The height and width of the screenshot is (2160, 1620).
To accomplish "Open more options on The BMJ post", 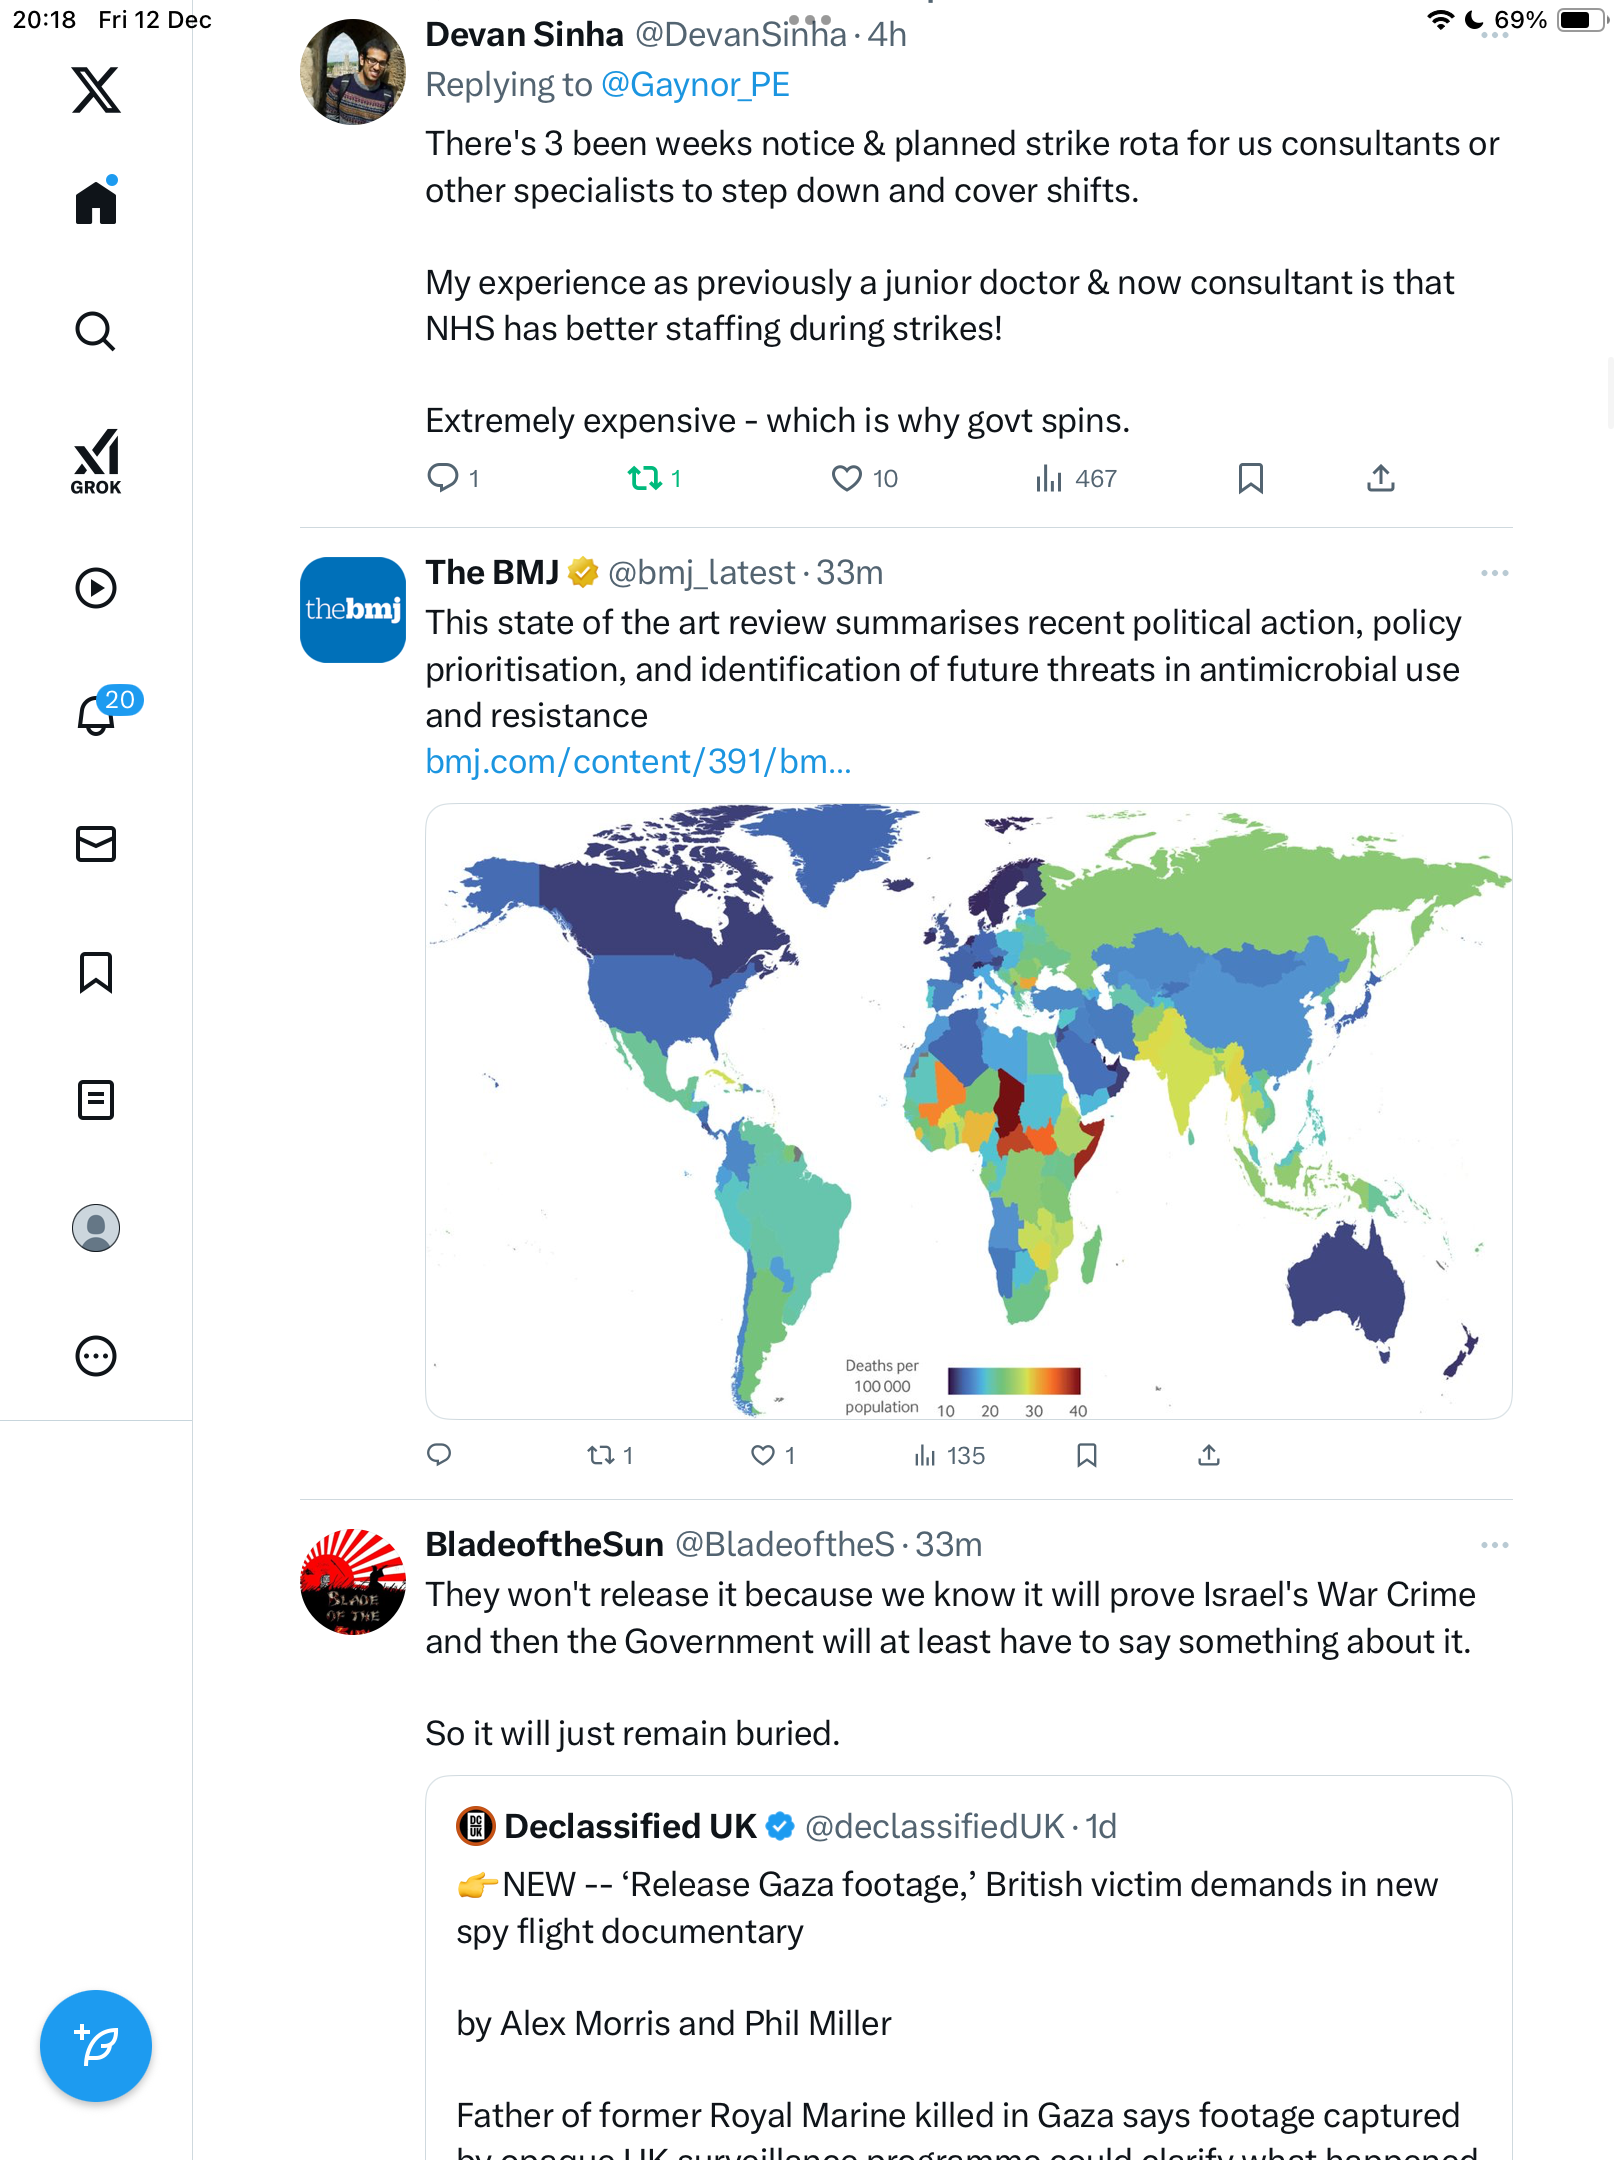I will 1494,573.
